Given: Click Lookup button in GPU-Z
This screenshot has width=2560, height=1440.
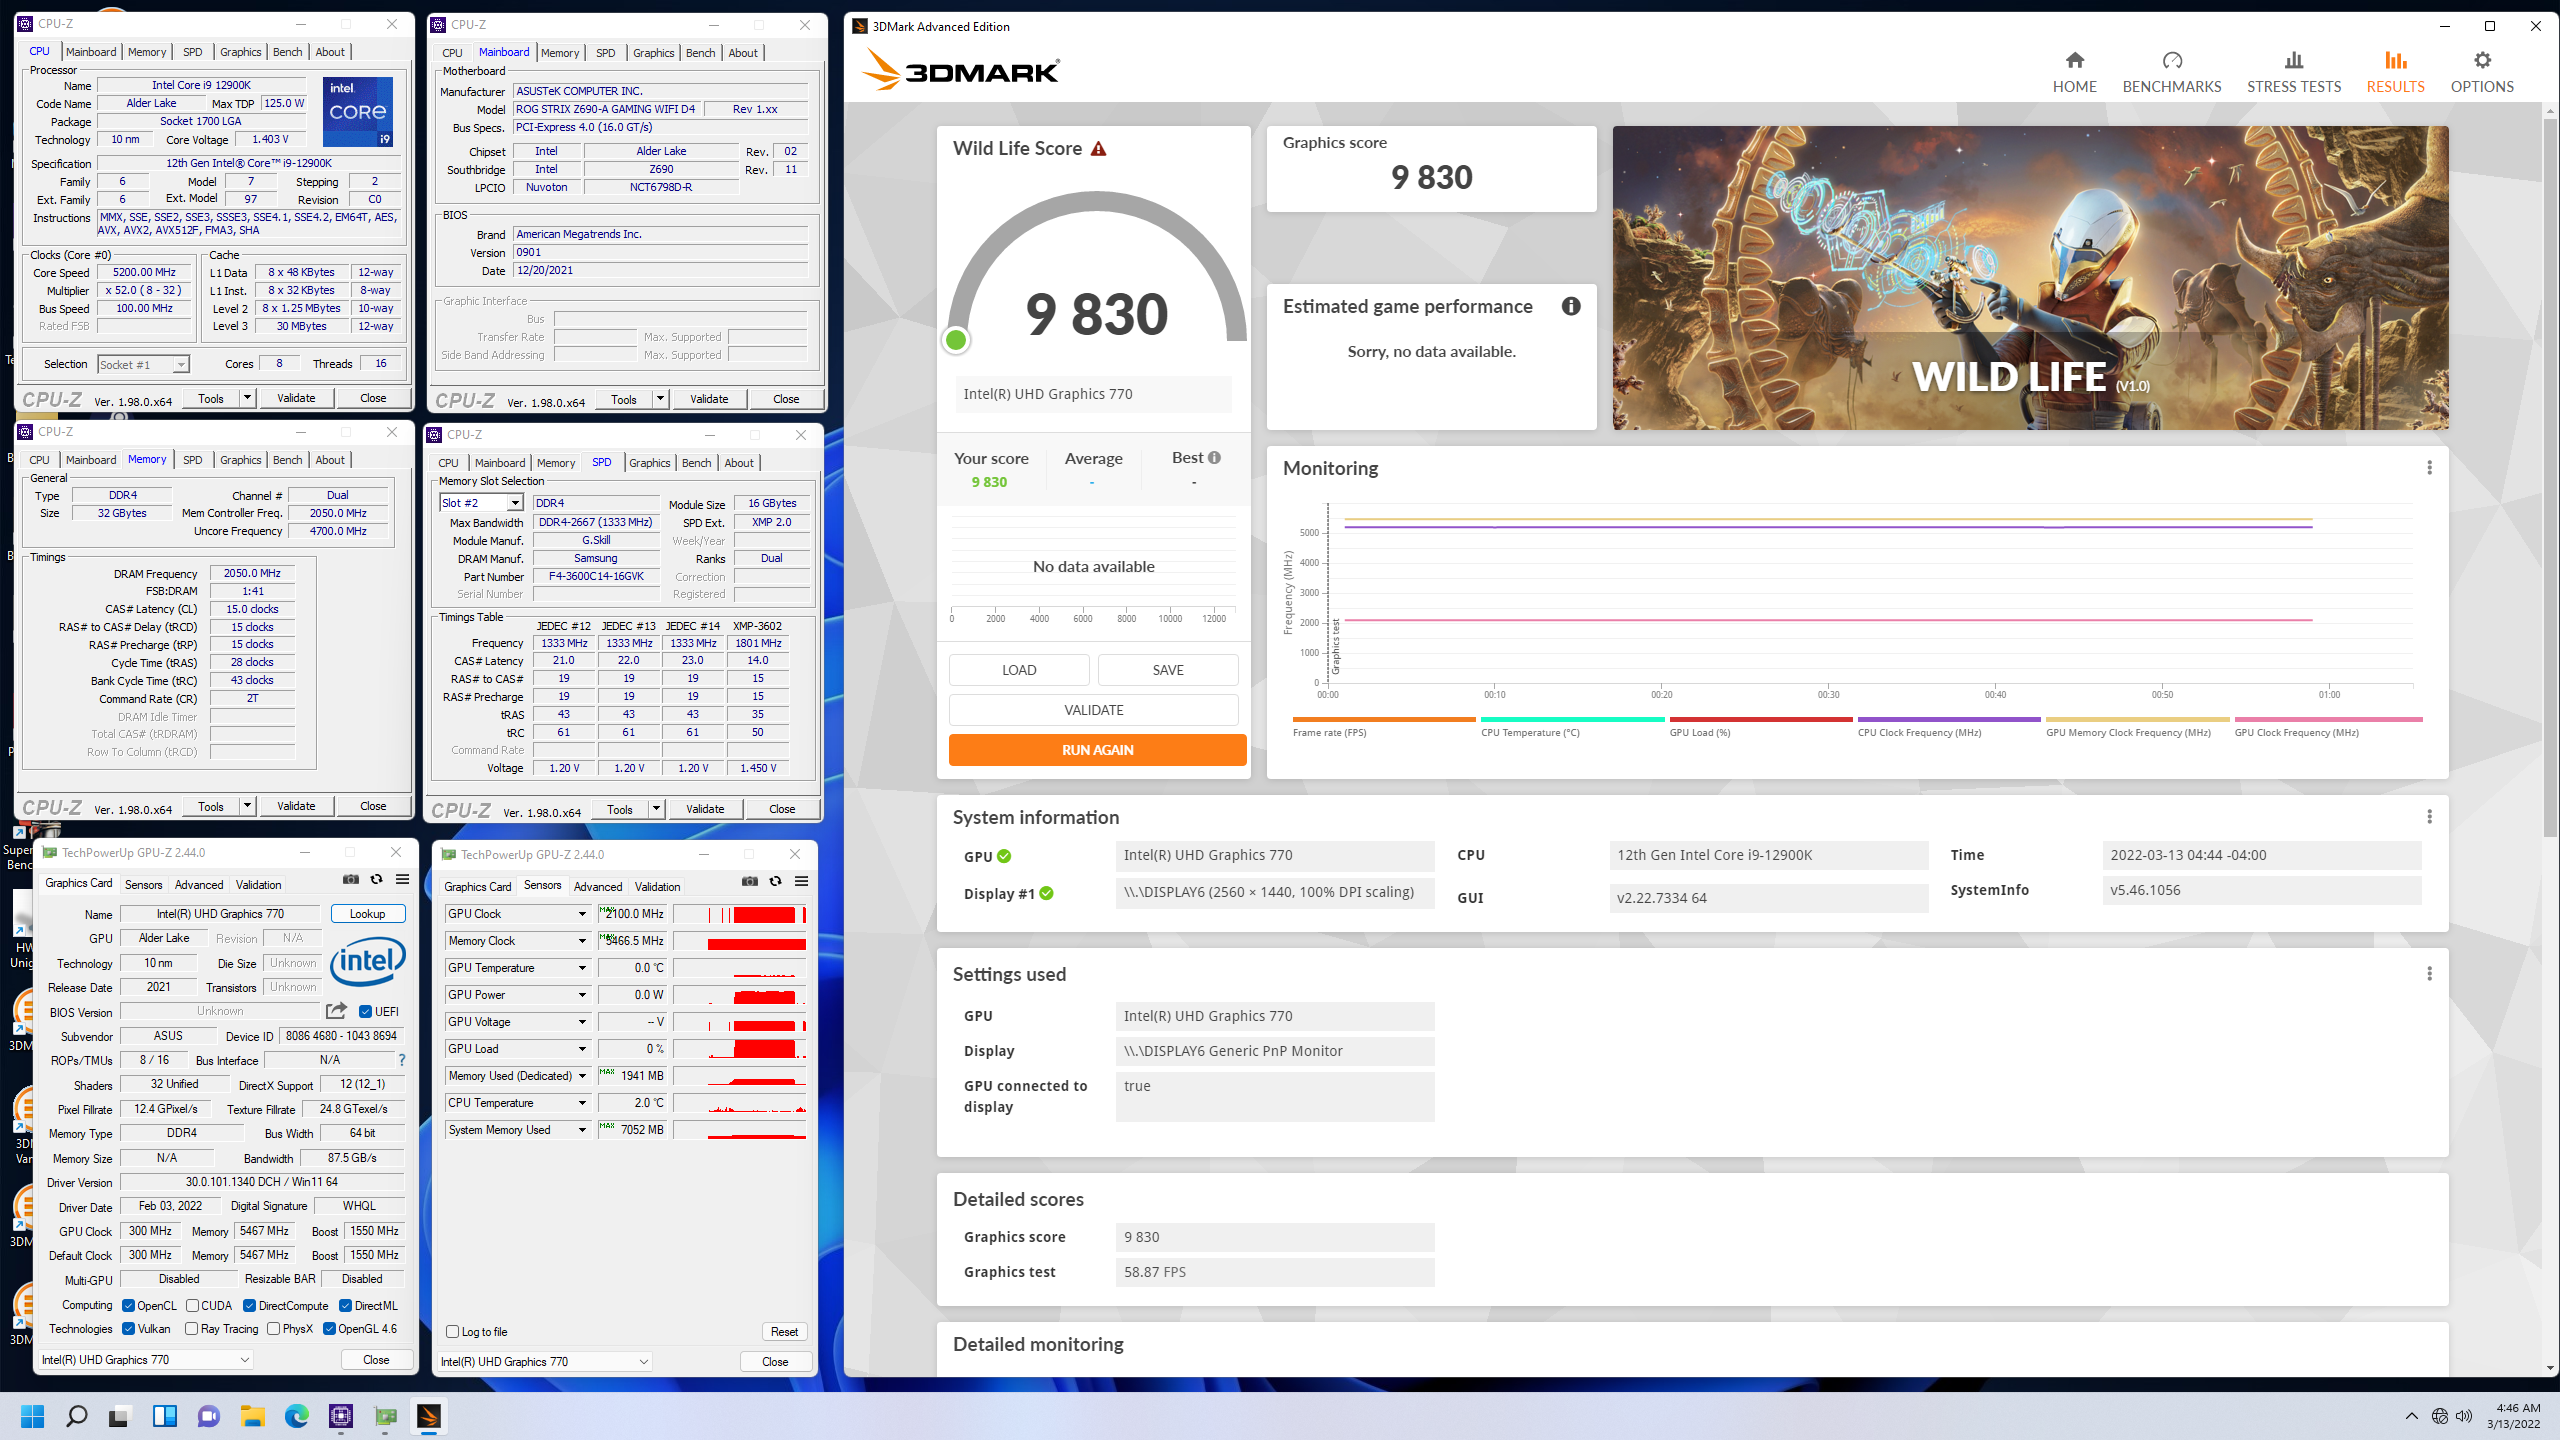Looking at the screenshot, I should [x=367, y=914].
